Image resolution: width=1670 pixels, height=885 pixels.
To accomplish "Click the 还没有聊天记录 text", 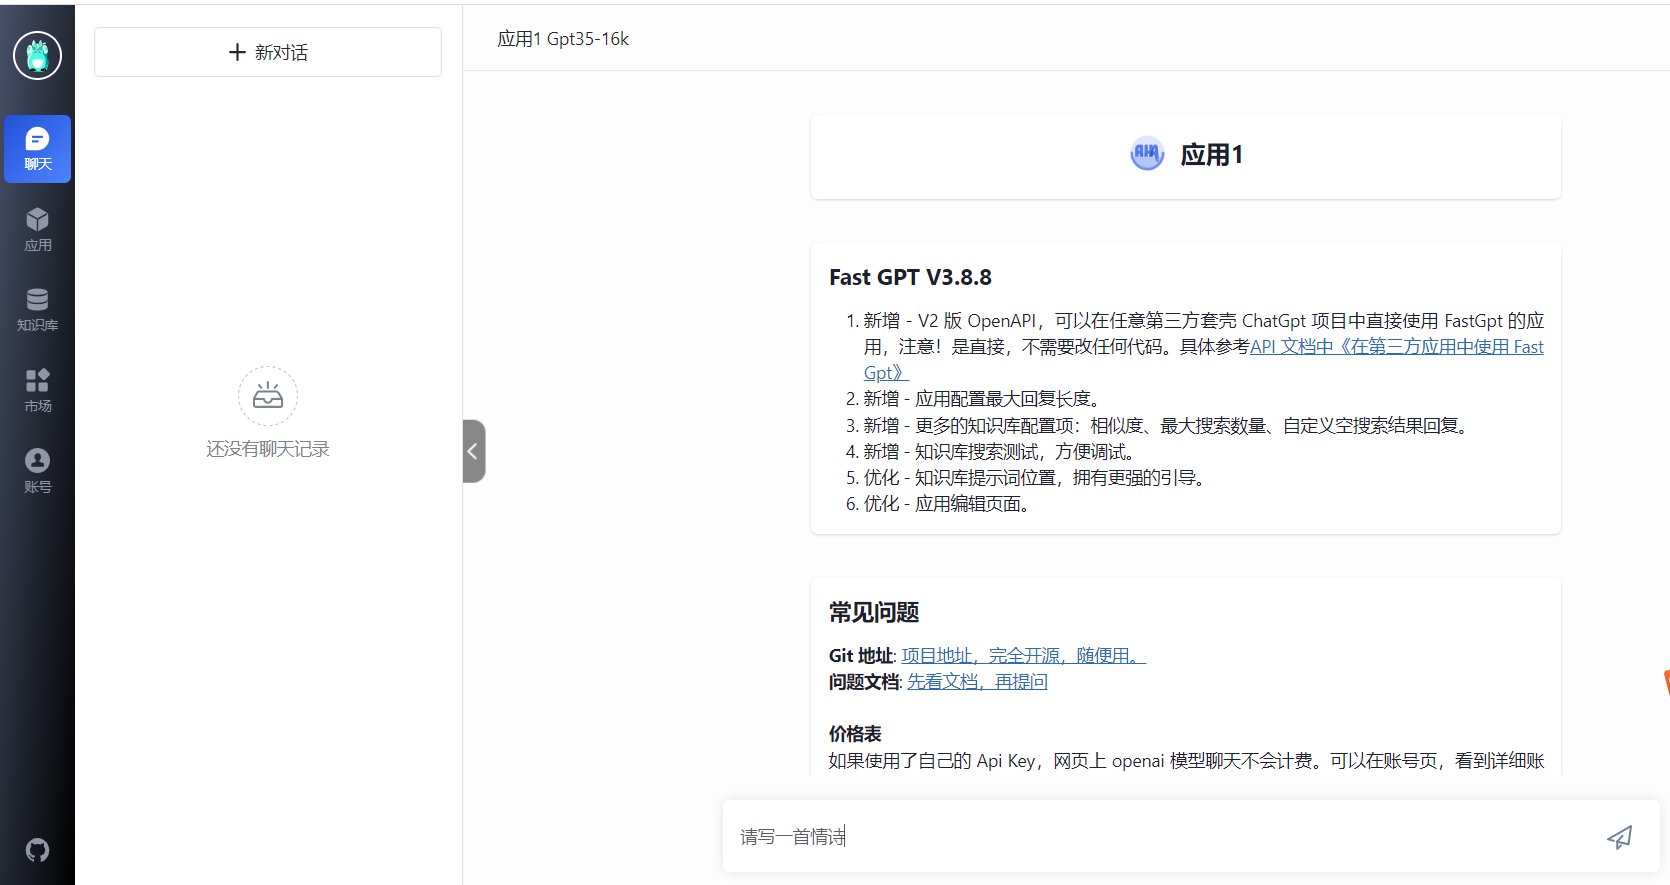I will (x=268, y=449).
